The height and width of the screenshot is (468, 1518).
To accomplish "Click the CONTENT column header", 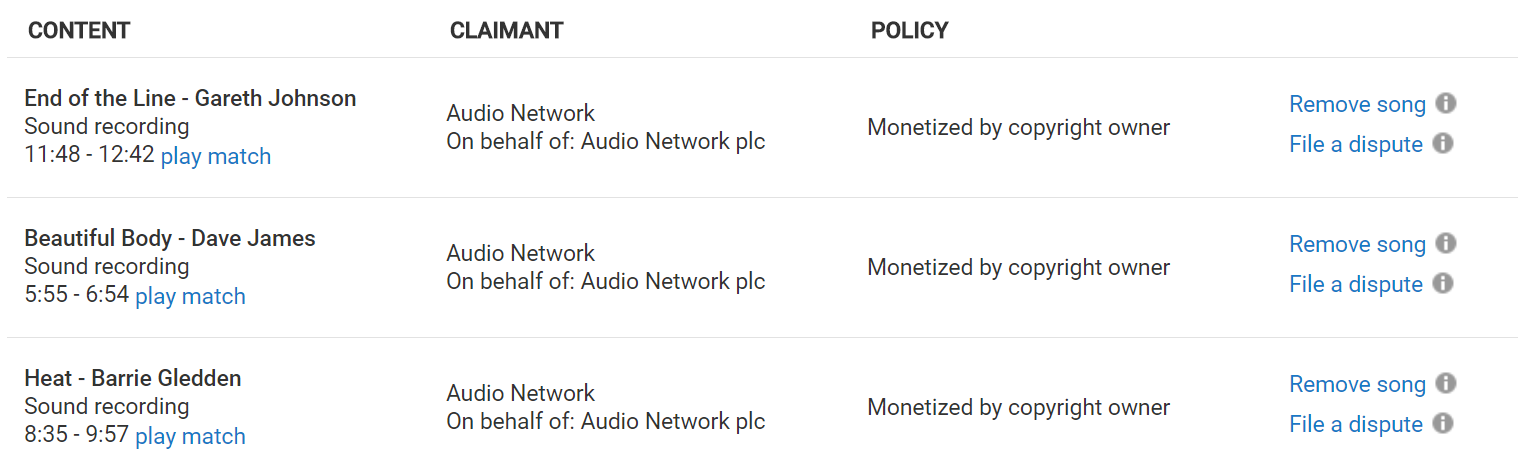I will (79, 30).
